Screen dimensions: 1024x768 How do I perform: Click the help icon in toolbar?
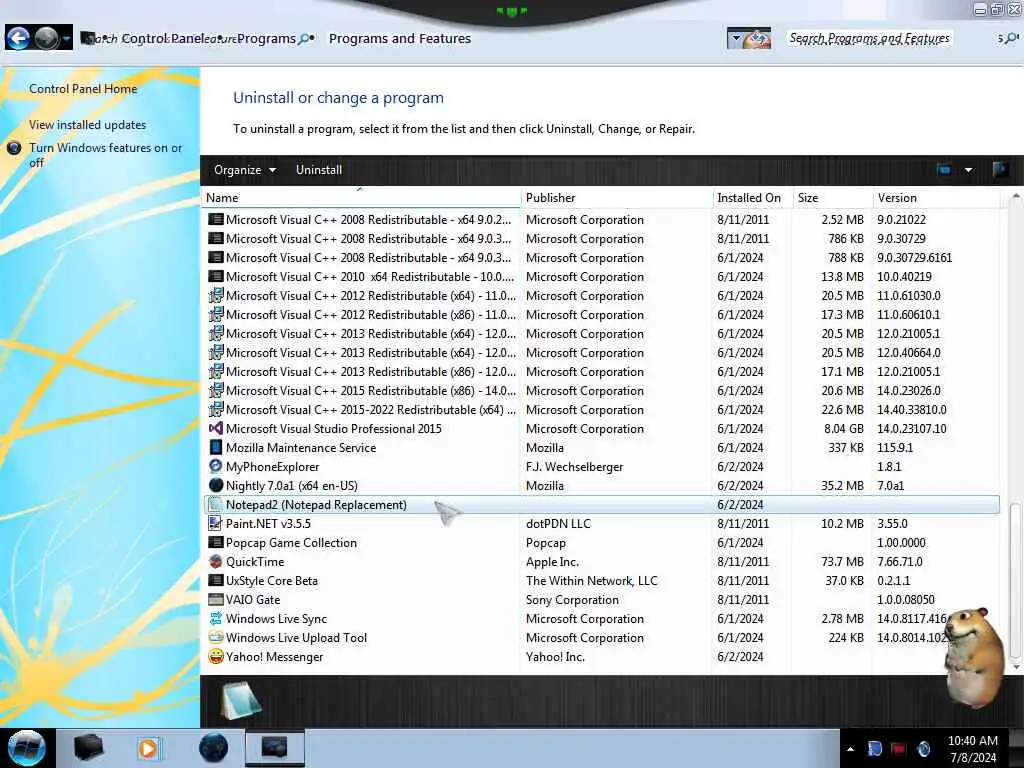tap(999, 170)
